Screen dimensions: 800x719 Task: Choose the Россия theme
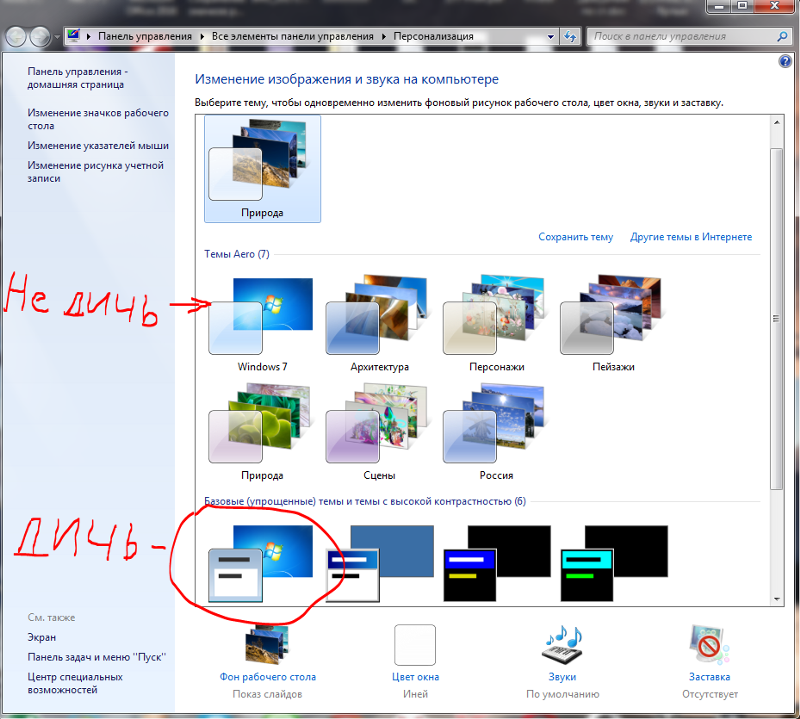point(496,432)
